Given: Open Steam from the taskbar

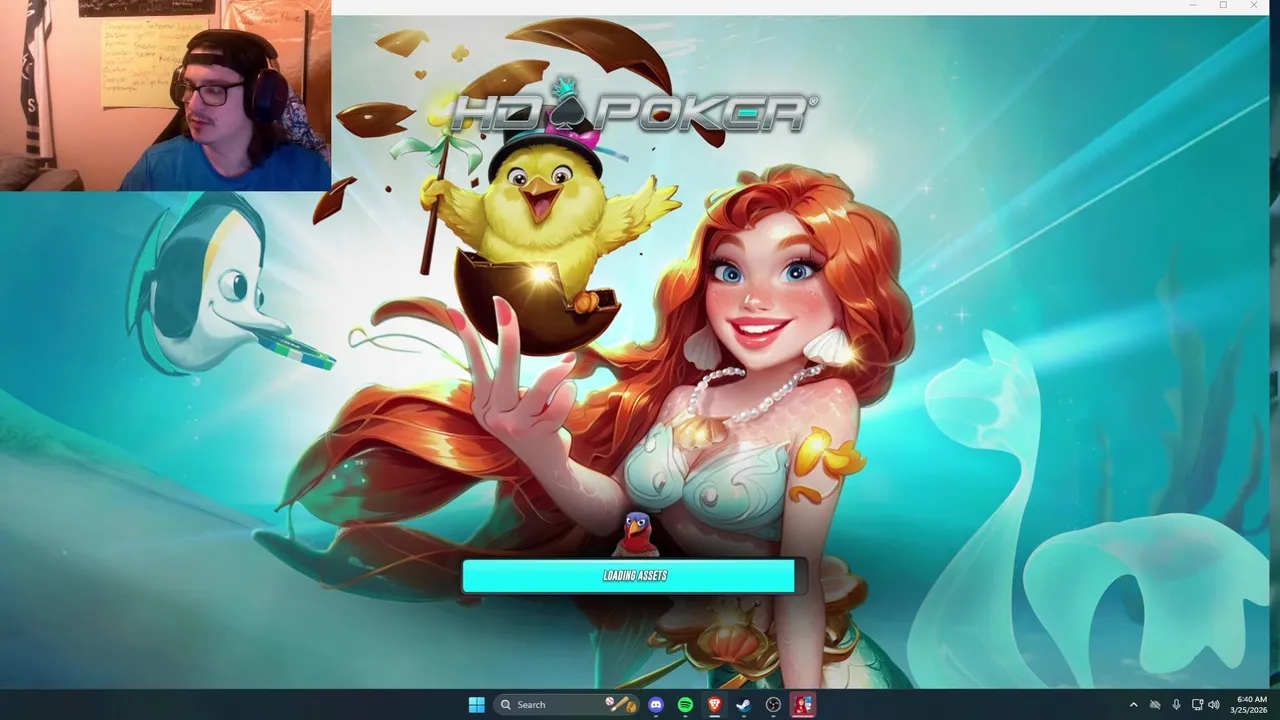Looking at the screenshot, I should coord(743,705).
